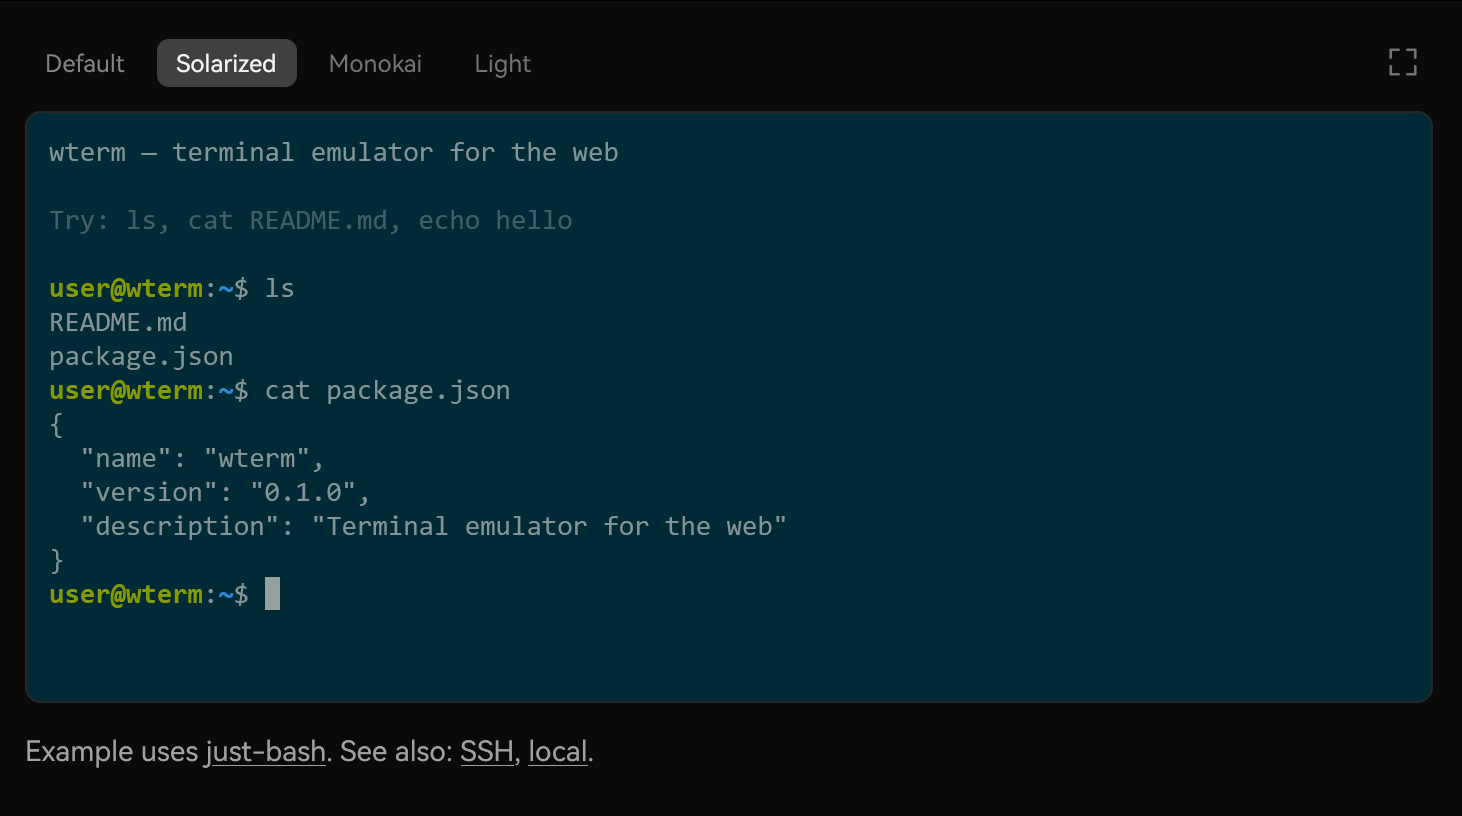Click the terminal cursor block

[x=271, y=593]
